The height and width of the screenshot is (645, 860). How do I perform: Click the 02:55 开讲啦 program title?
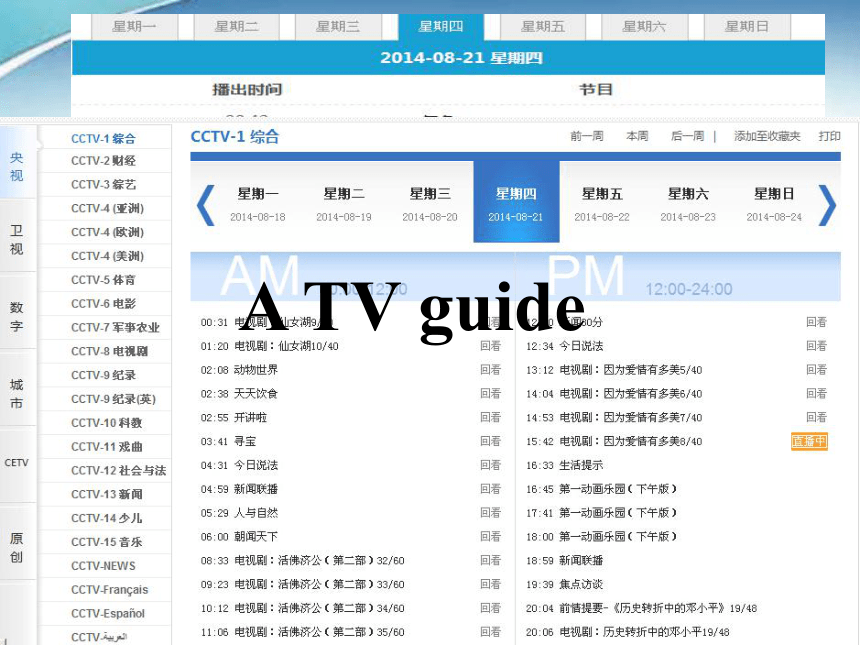[251, 417]
